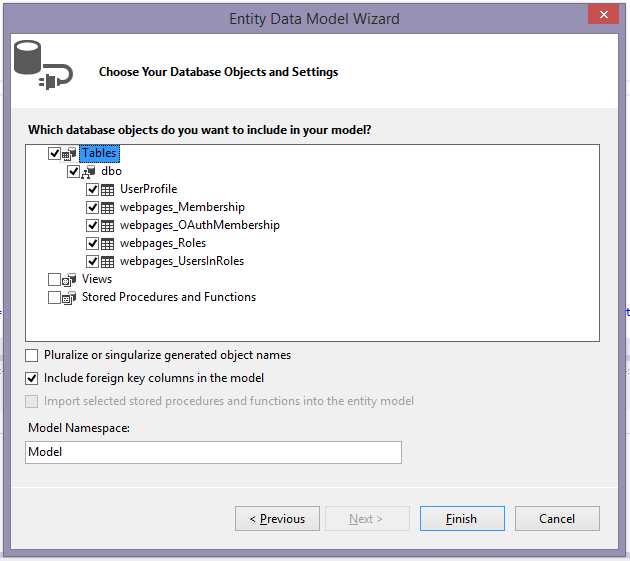The image size is (630, 561).
Task: Click the Views node icon
Action: pyautogui.click(x=69, y=280)
